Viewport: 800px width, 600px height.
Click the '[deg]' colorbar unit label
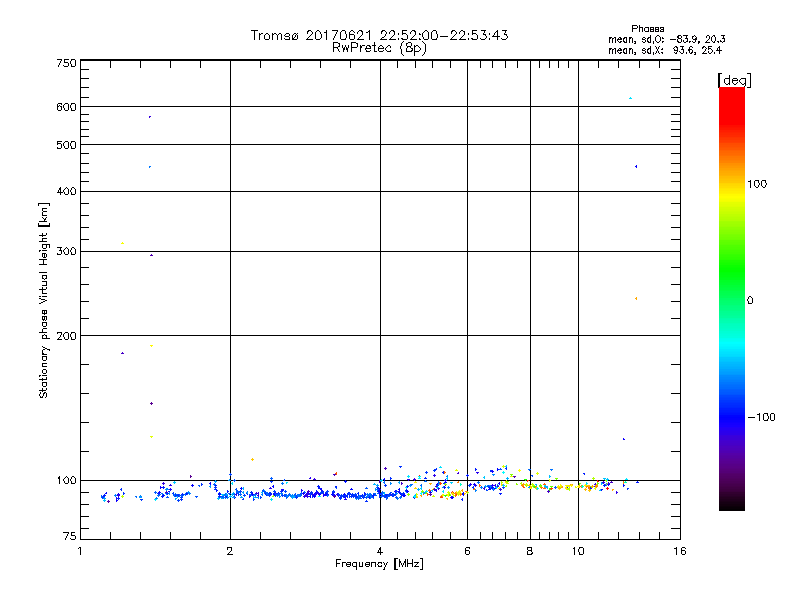click(734, 80)
